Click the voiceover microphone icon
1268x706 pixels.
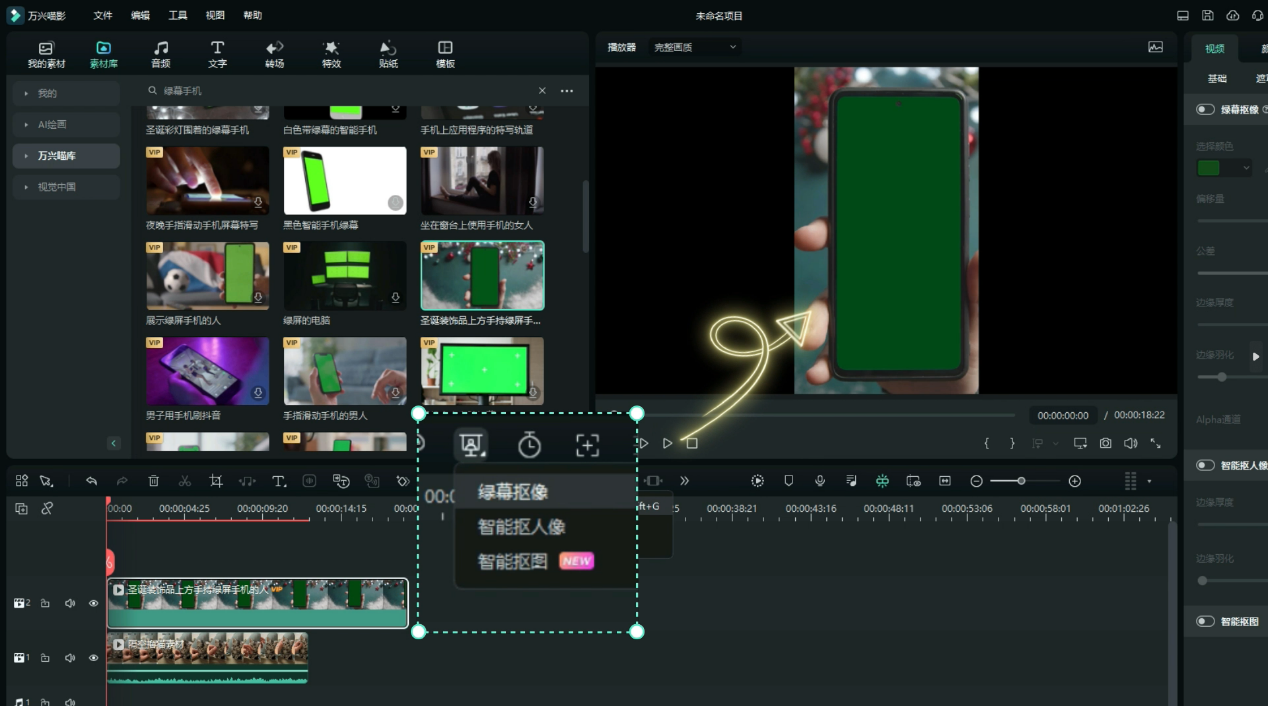click(820, 481)
